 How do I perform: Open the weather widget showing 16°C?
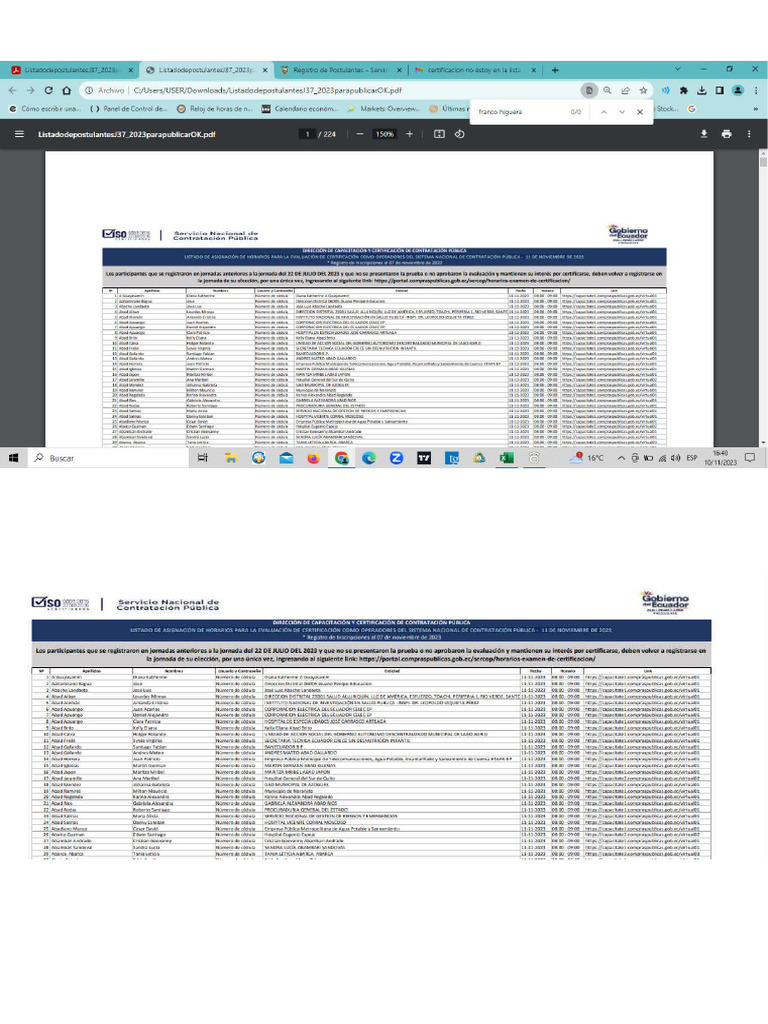point(587,458)
